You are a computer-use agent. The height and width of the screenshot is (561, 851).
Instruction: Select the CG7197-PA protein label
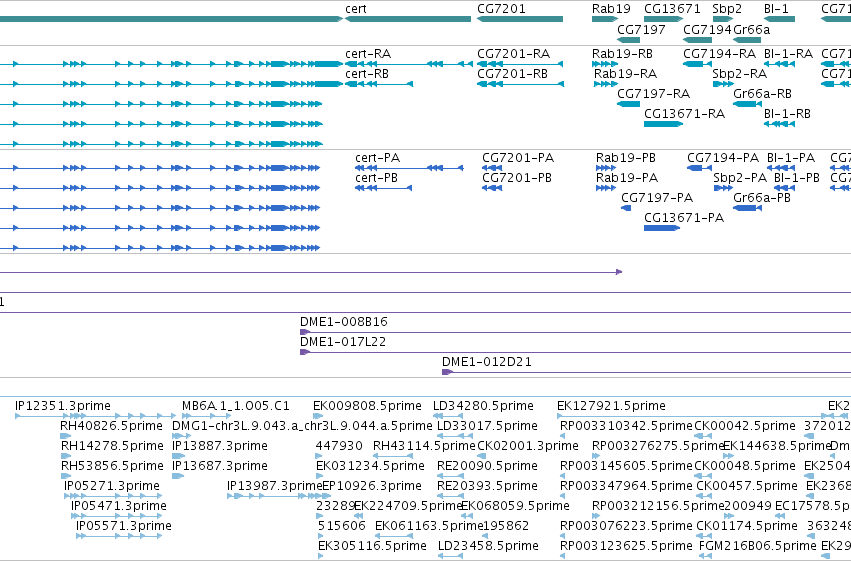pyautogui.click(x=657, y=197)
